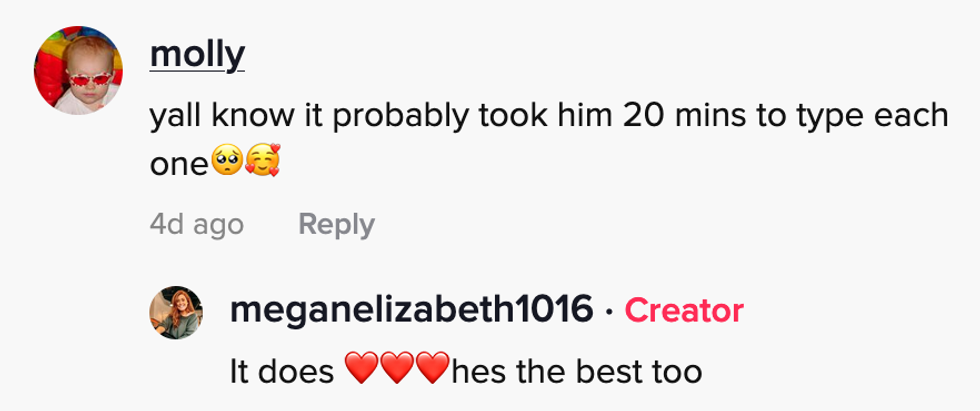Click the Reply button under molly's comment
This screenshot has height=411, width=980.
click(x=336, y=225)
